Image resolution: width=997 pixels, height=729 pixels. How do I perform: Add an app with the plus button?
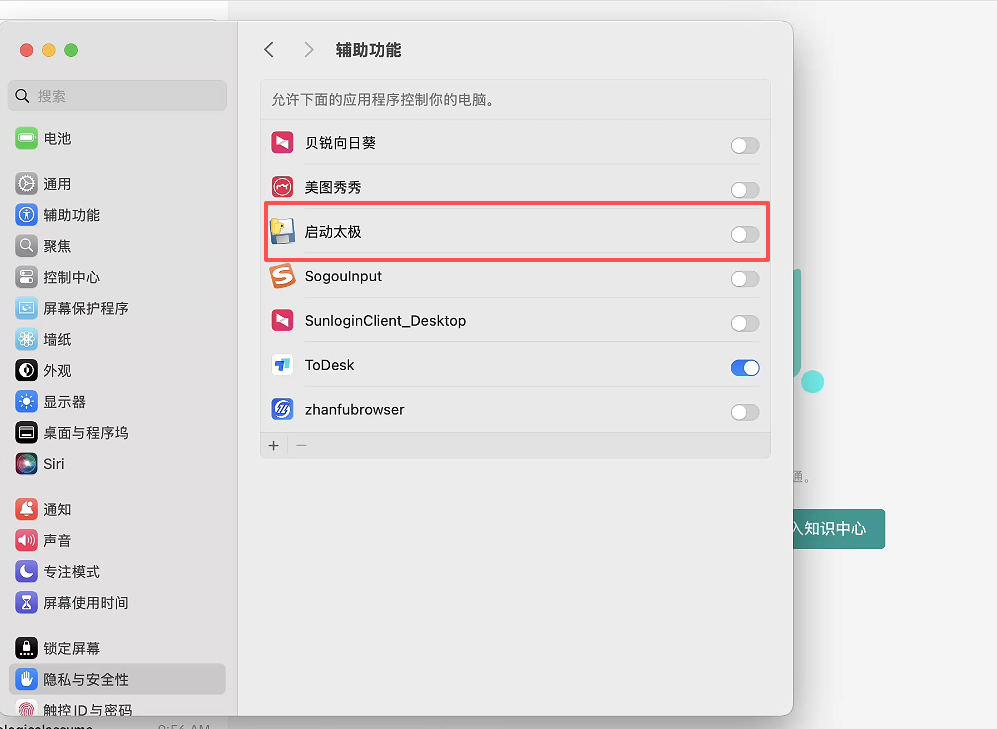point(274,445)
